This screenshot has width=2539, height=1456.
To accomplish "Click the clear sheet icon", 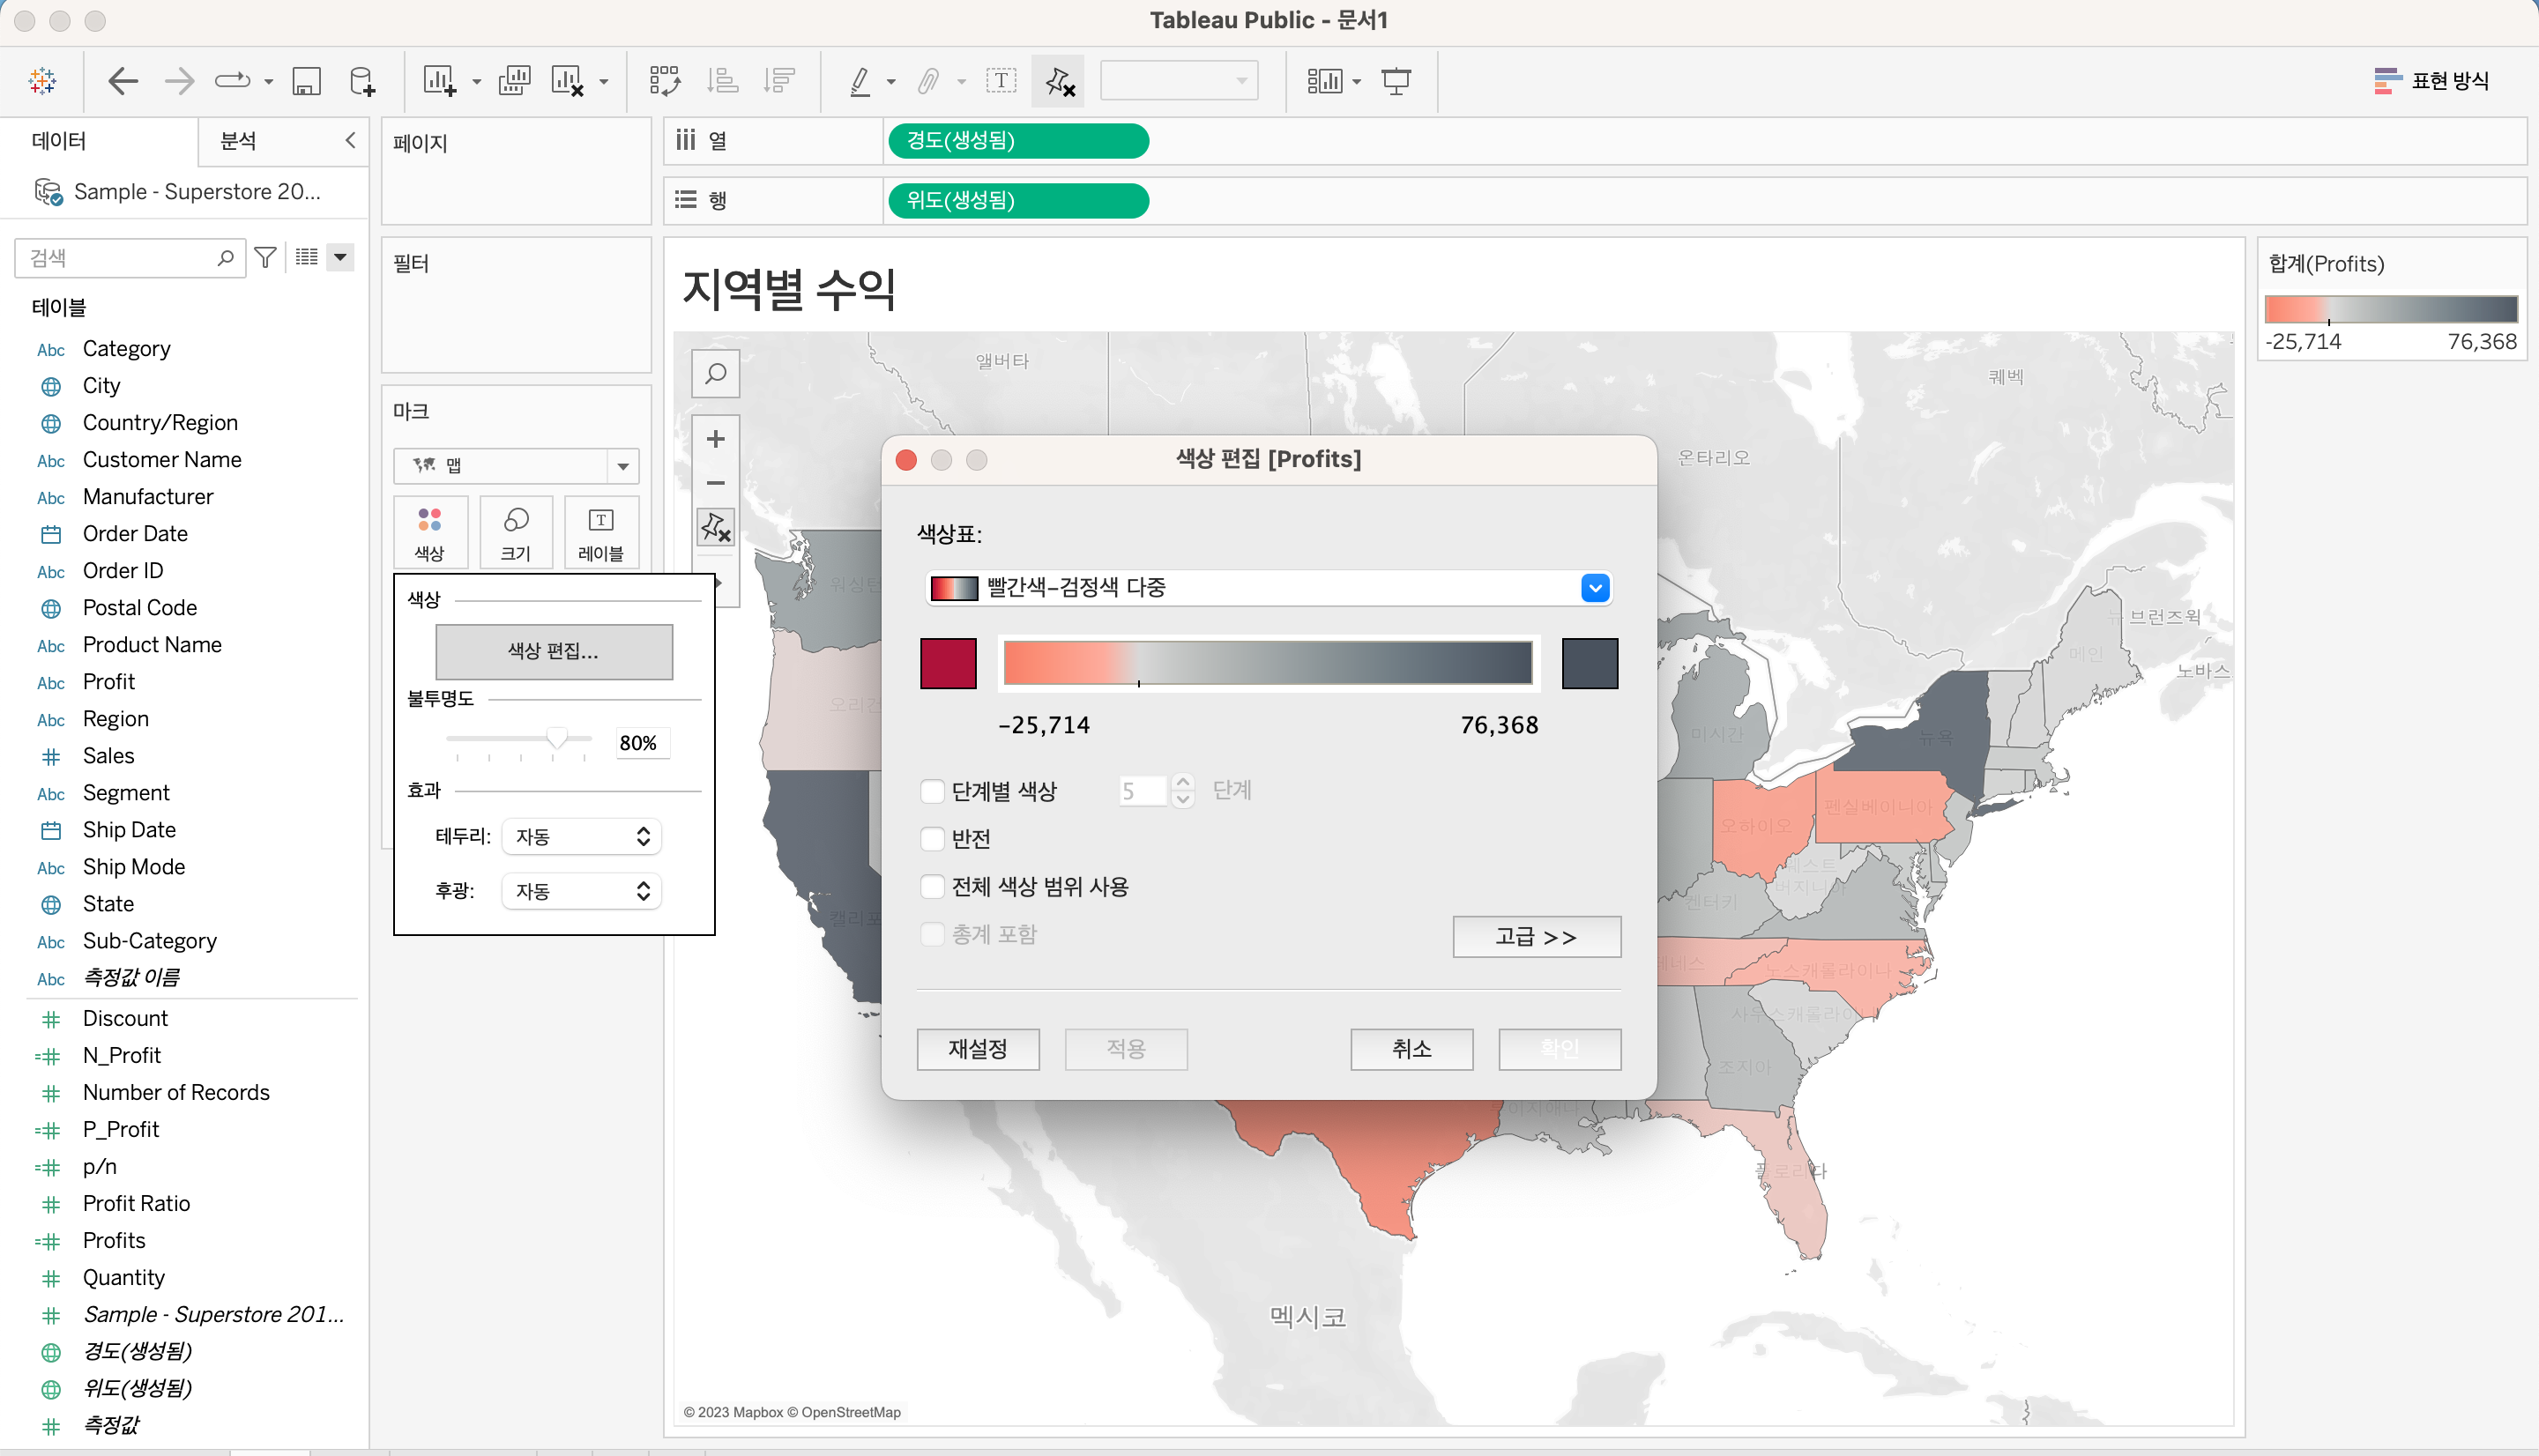I will pos(568,81).
